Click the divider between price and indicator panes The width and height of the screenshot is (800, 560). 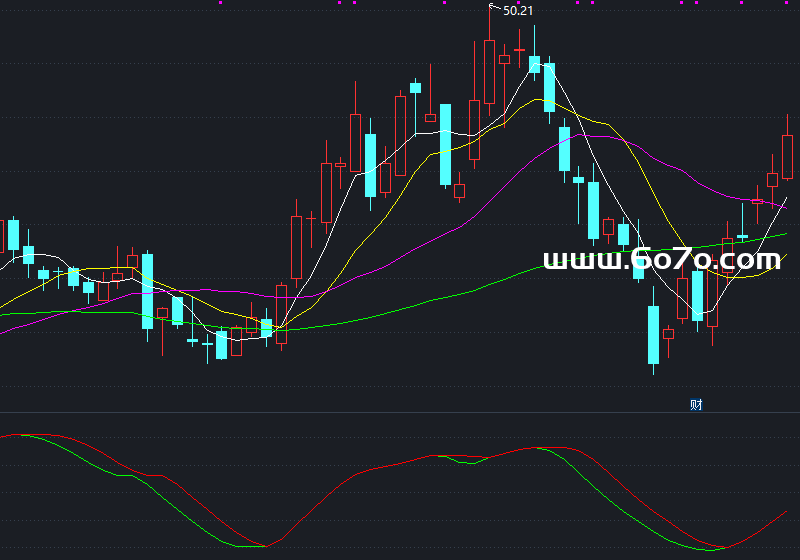point(400,412)
